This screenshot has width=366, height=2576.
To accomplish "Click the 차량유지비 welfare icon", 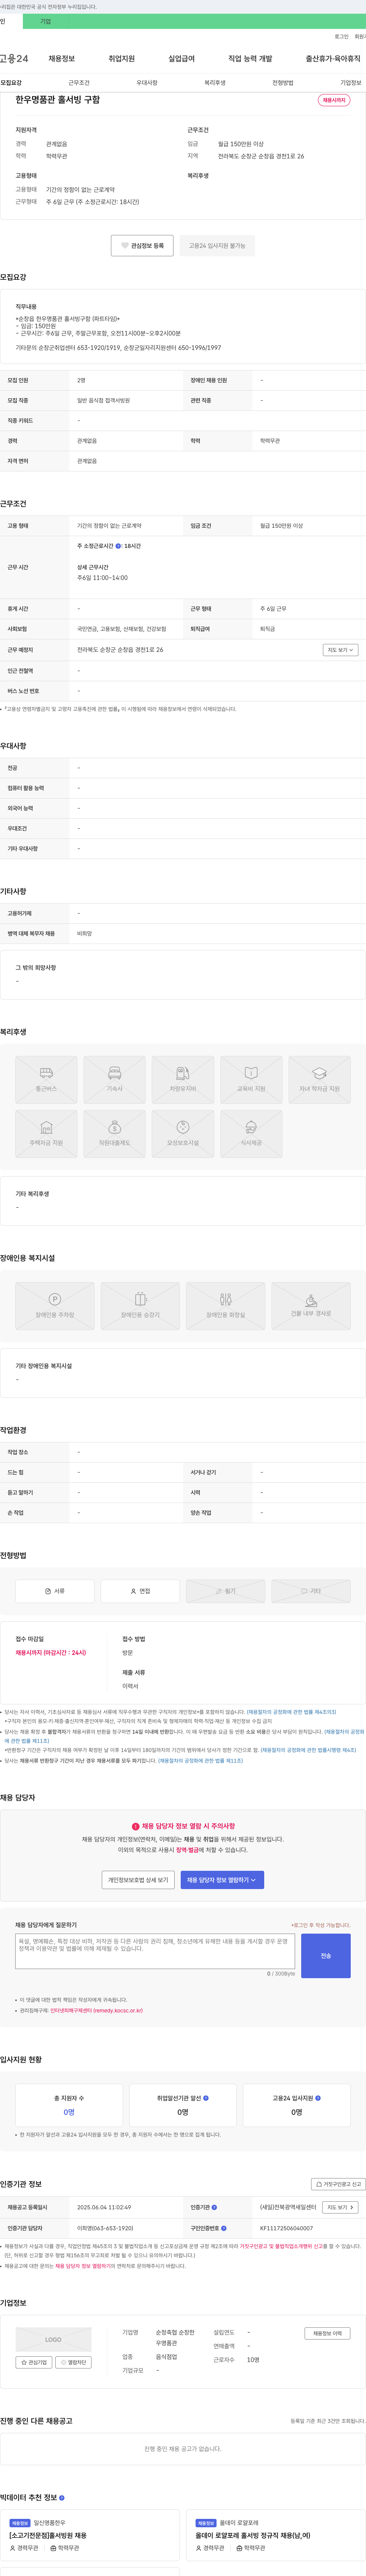I will [183, 1079].
